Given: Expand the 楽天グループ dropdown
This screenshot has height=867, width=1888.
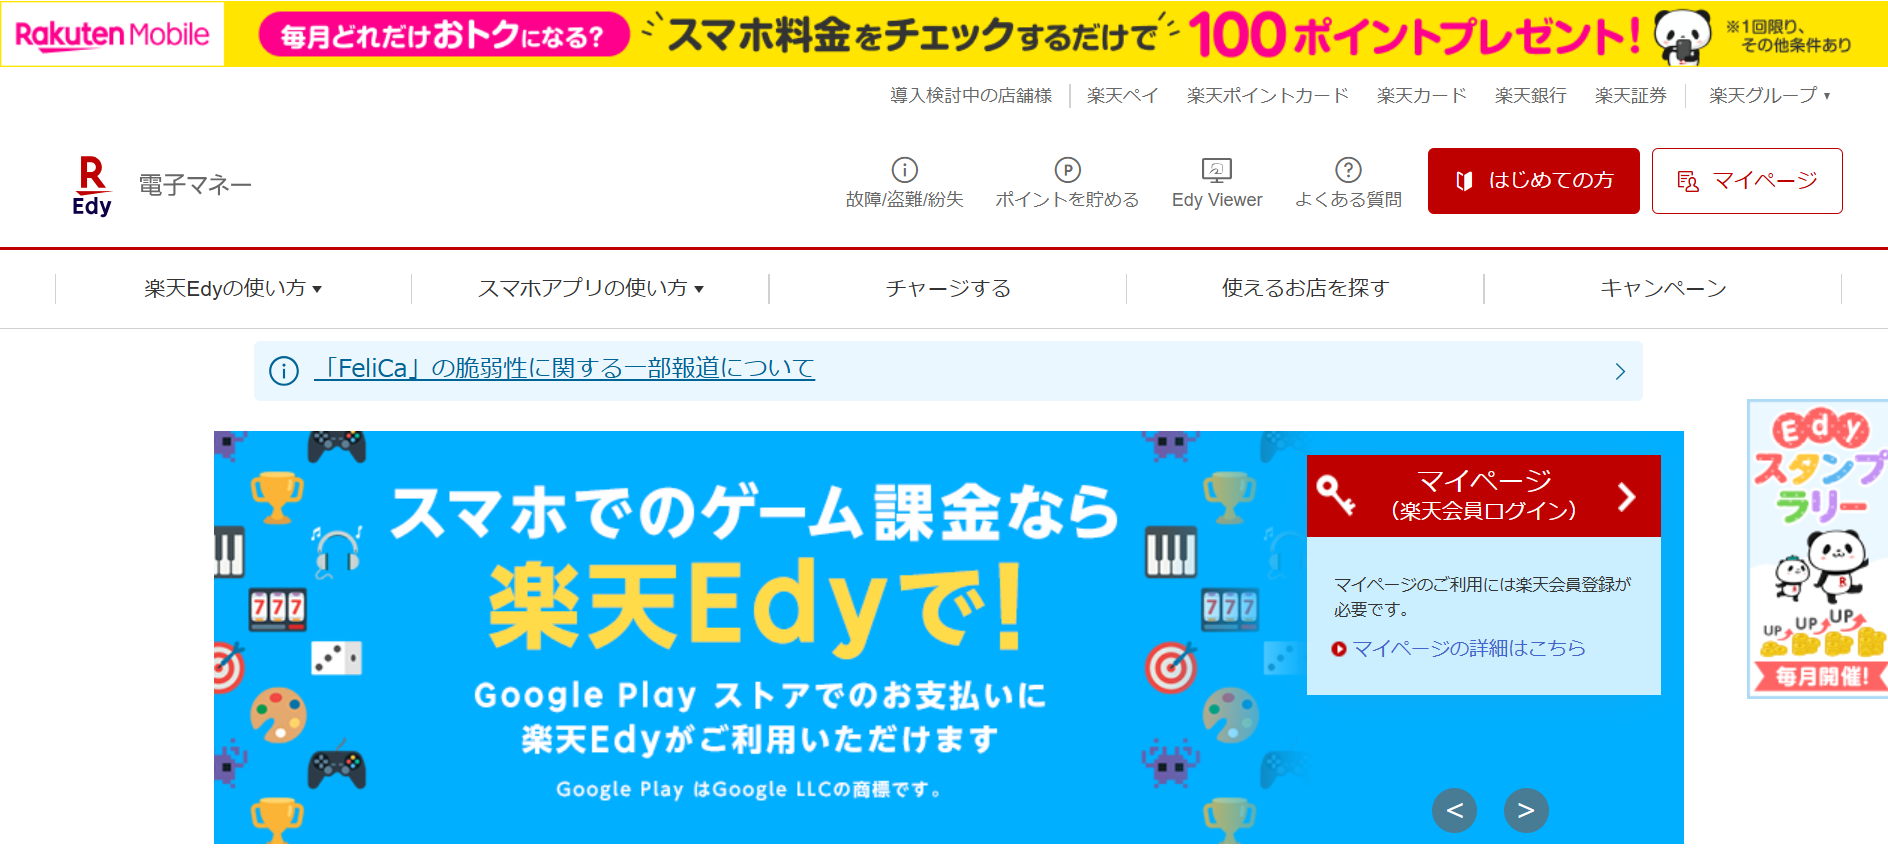Looking at the screenshot, I should tap(1769, 96).
